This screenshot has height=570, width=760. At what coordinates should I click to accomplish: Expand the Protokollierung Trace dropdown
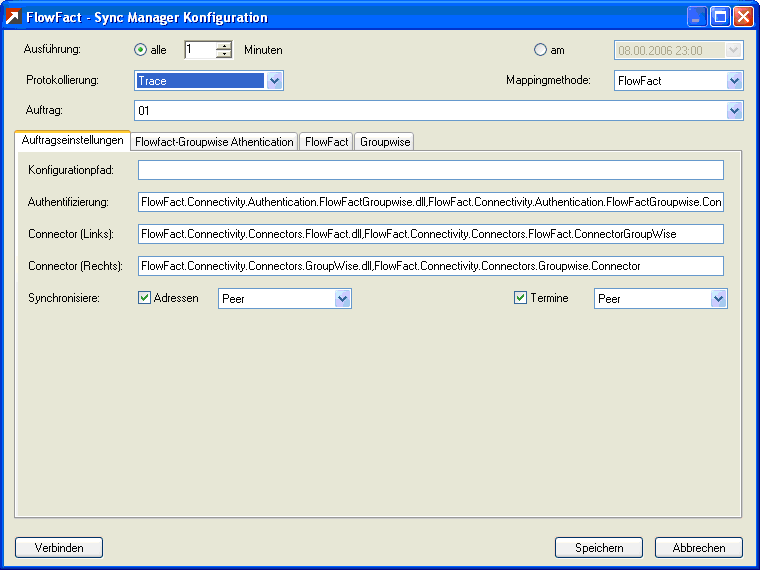275,81
